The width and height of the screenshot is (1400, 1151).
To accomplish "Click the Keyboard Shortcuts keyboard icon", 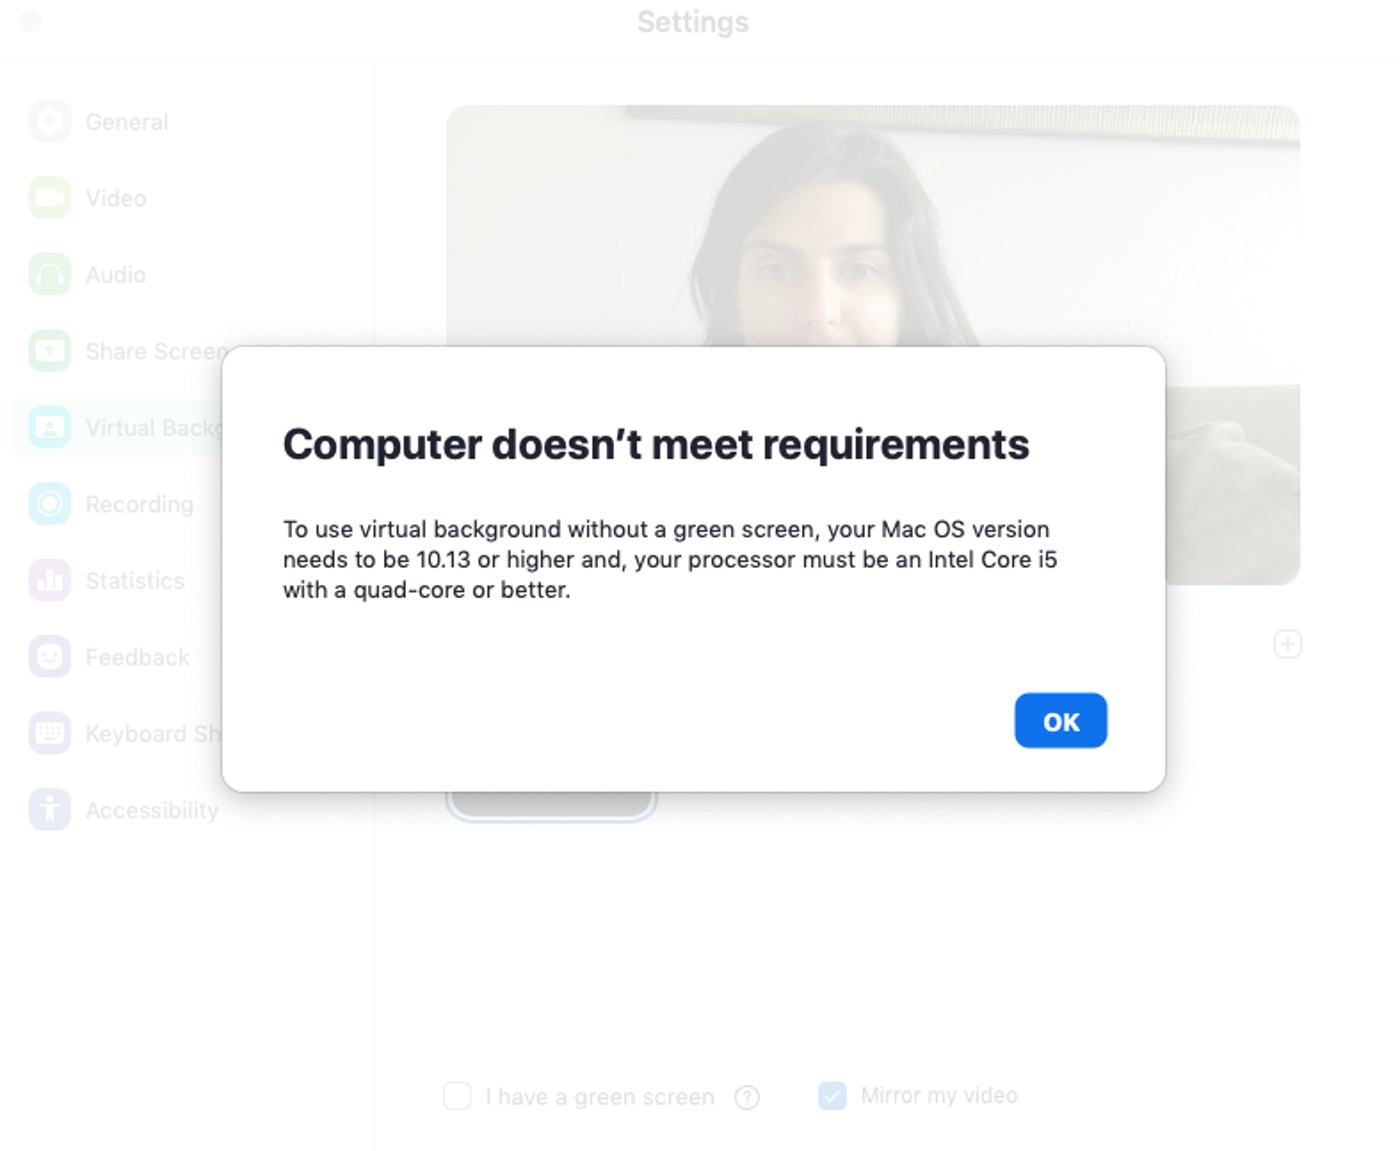I will click(49, 734).
